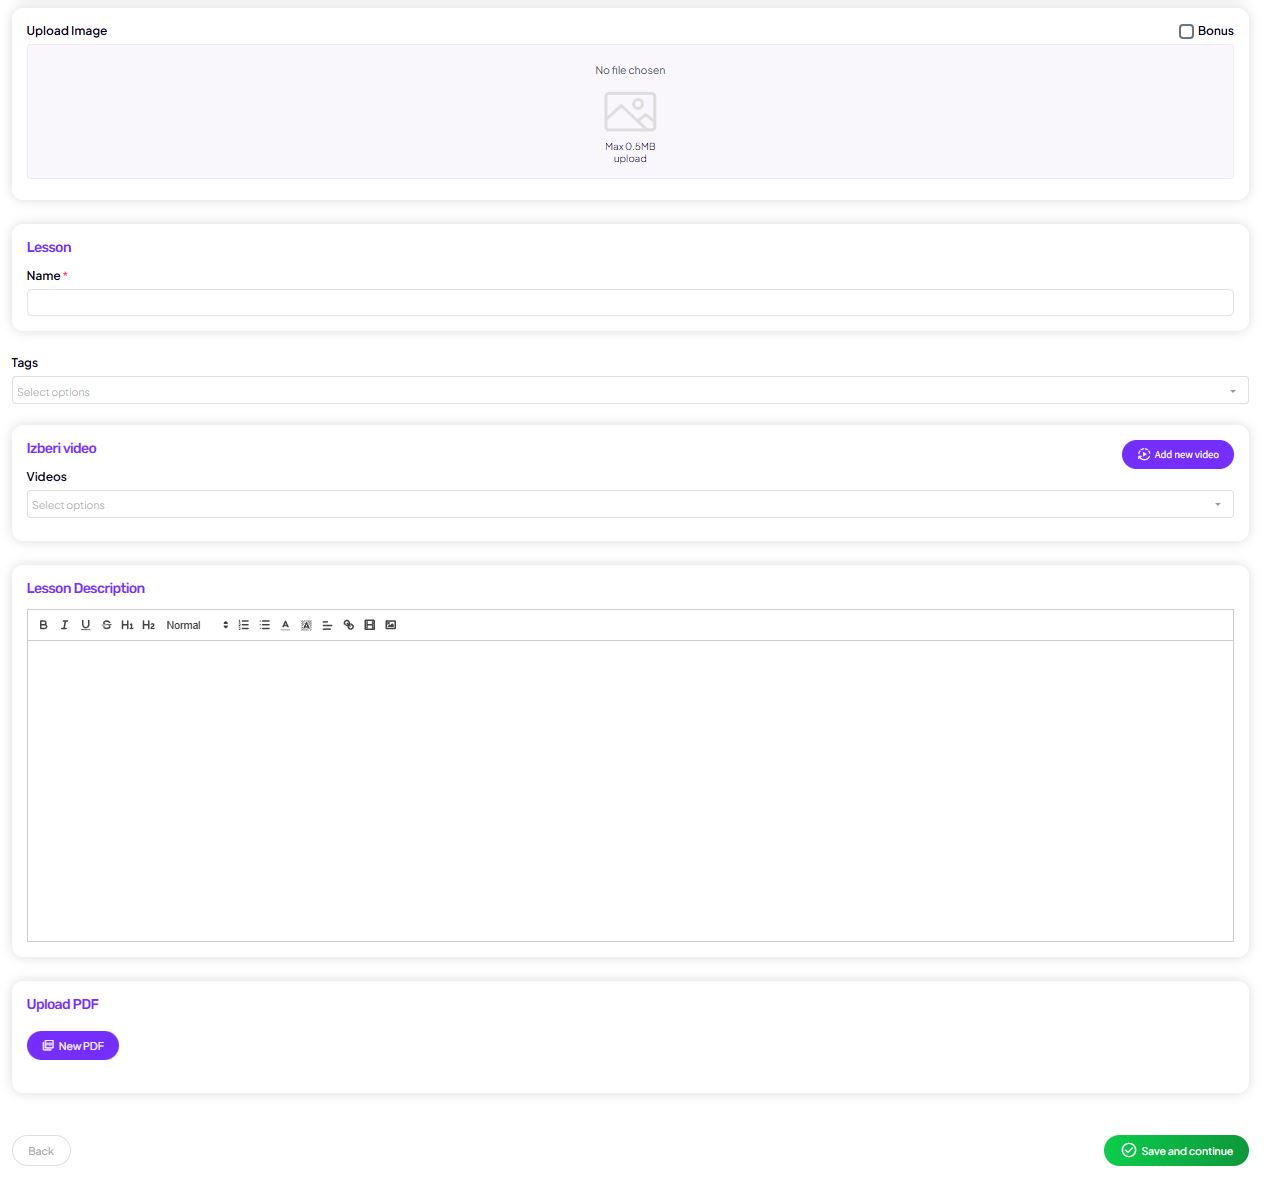
Task: Open the text color picker
Action: [x=285, y=625]
